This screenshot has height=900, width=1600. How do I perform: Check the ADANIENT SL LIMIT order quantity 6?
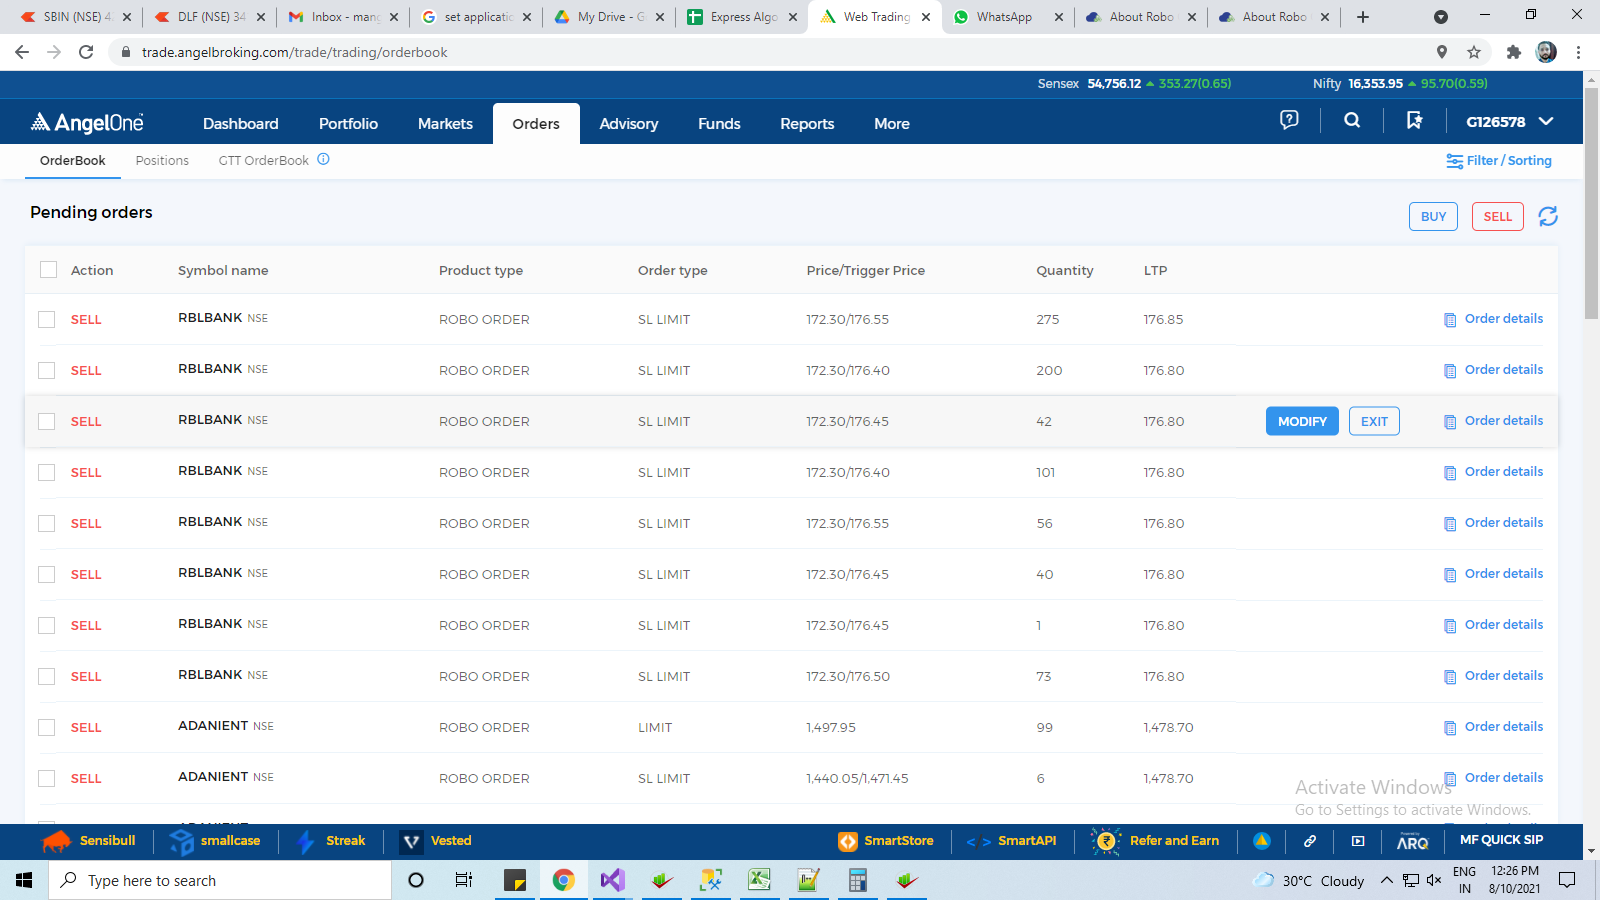click(x=46, y=778)
